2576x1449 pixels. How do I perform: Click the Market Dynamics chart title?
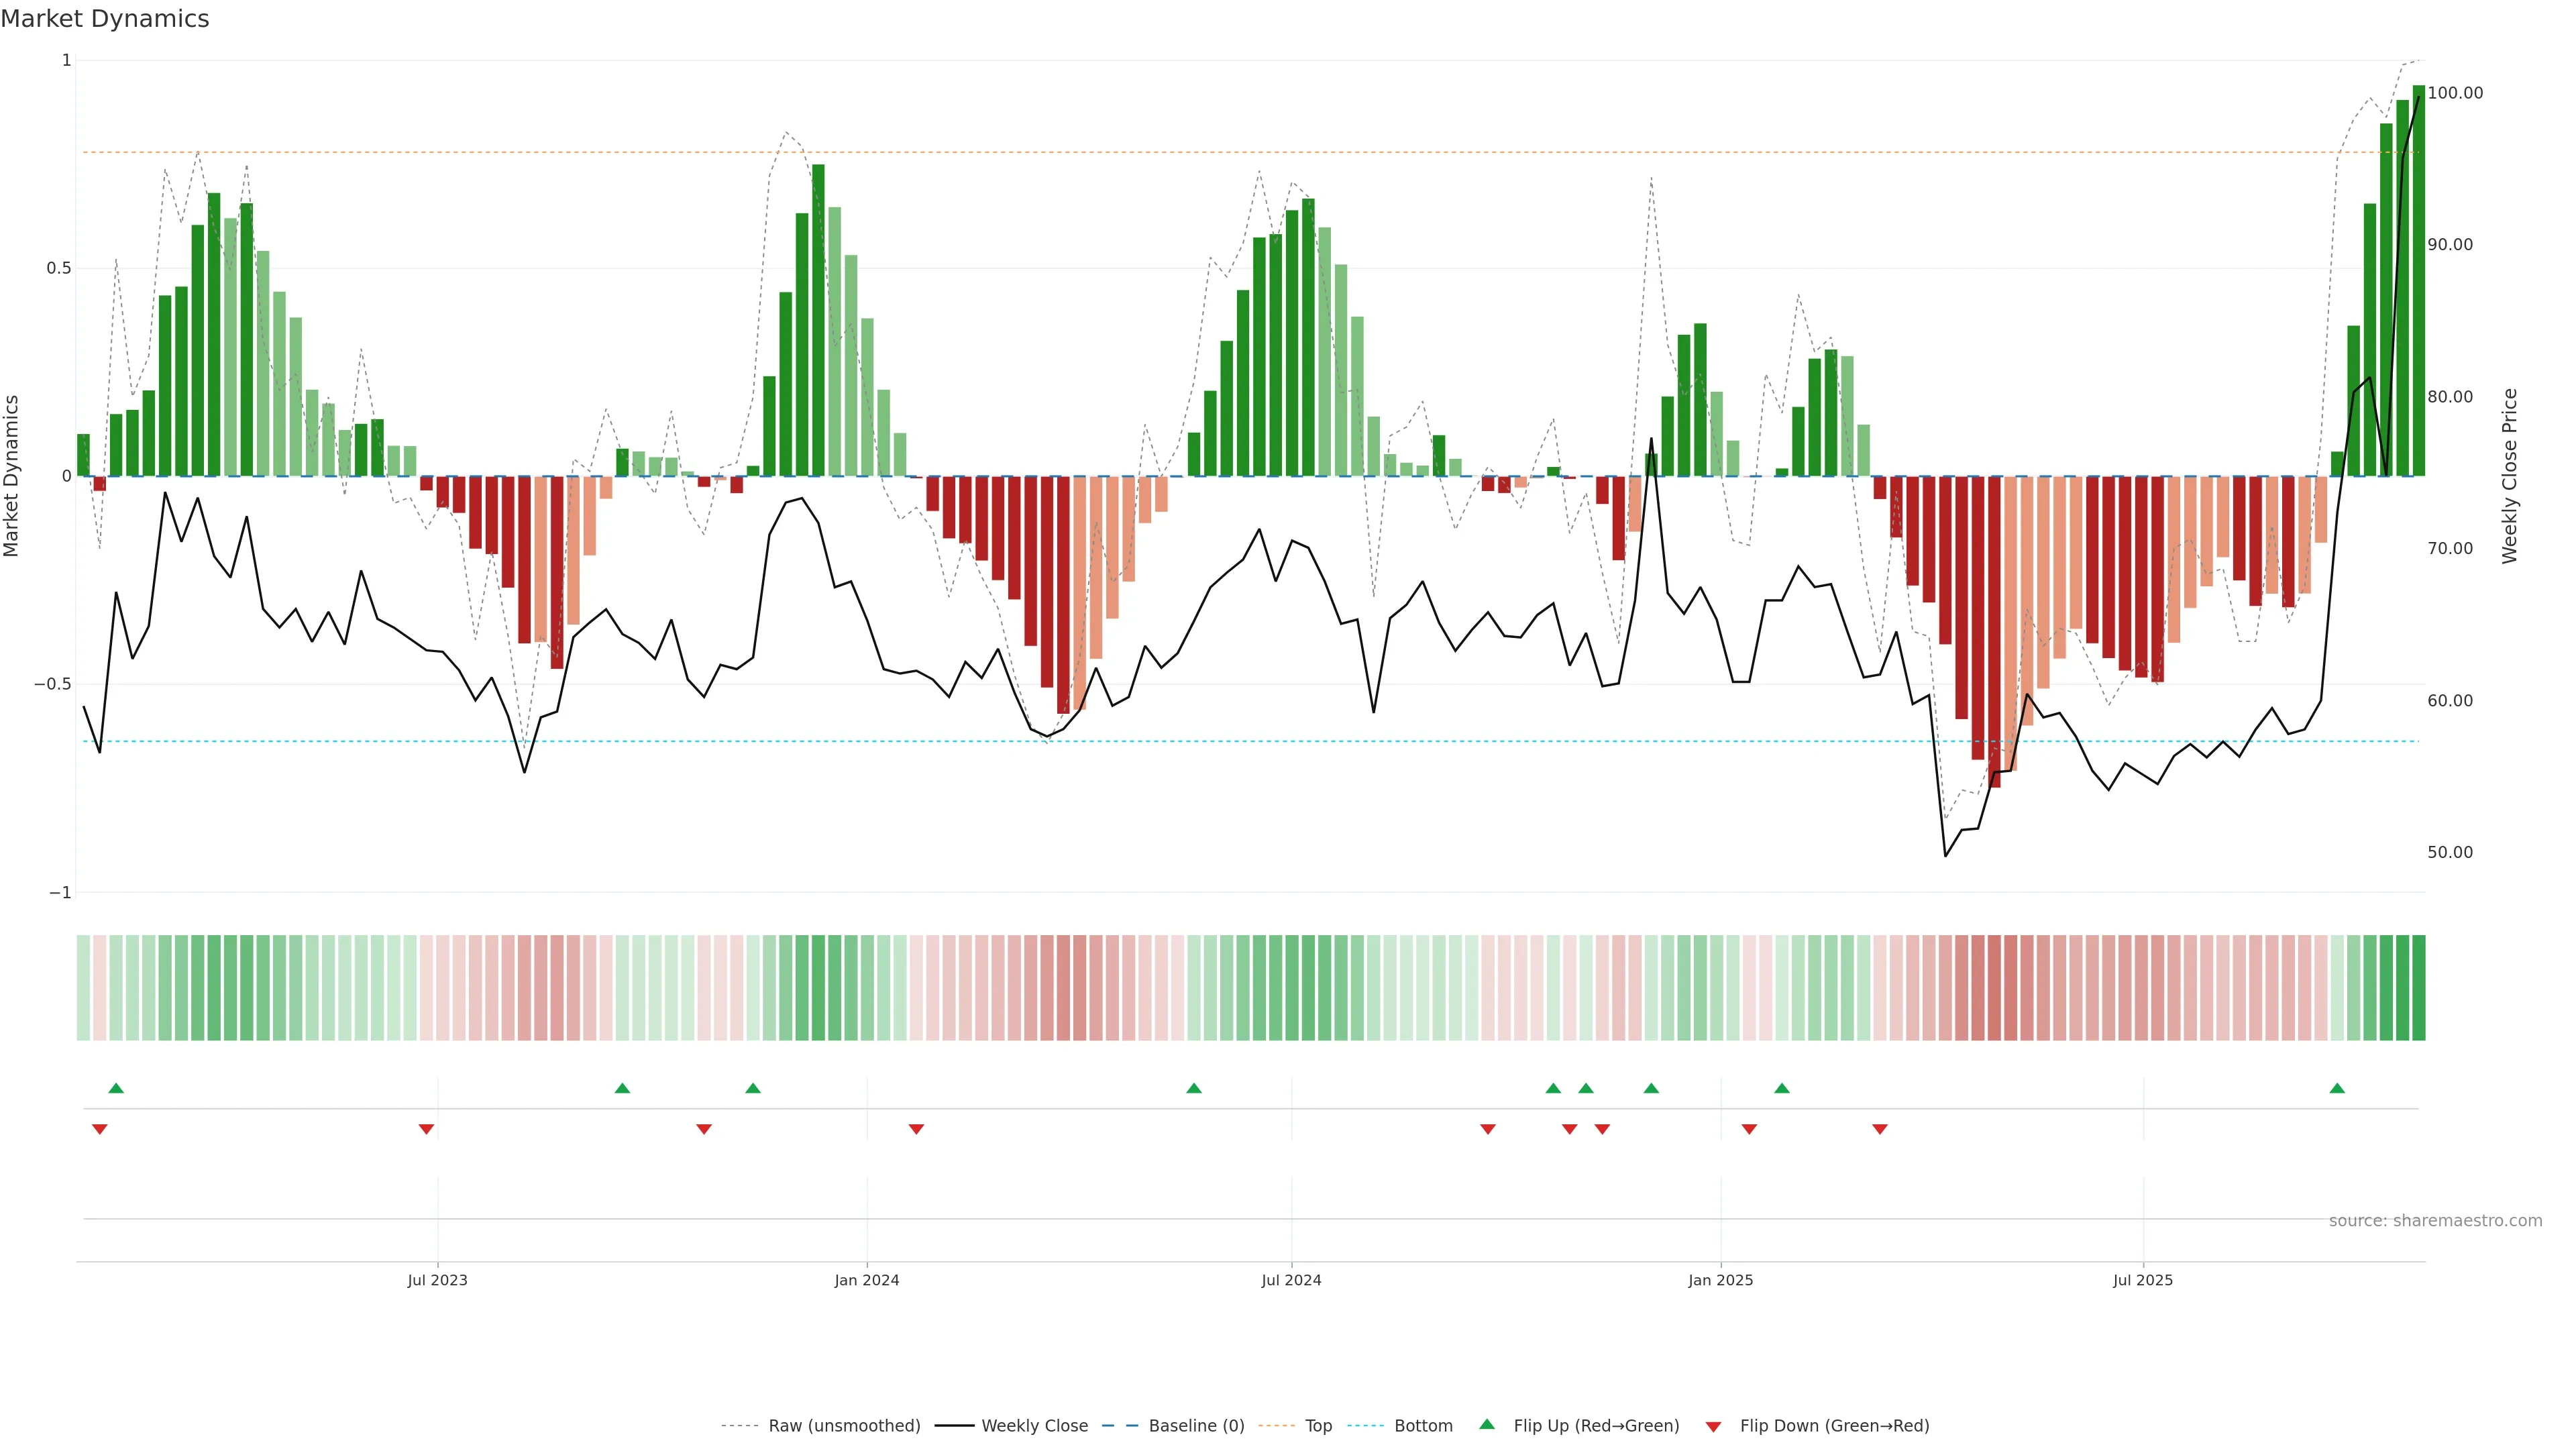point(105,19)
